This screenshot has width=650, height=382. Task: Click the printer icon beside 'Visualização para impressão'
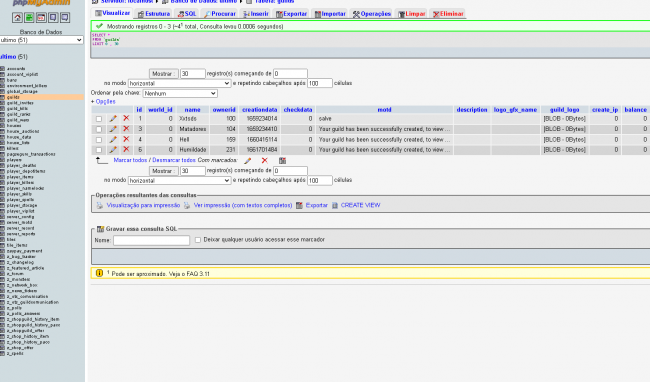click(99, 206)
